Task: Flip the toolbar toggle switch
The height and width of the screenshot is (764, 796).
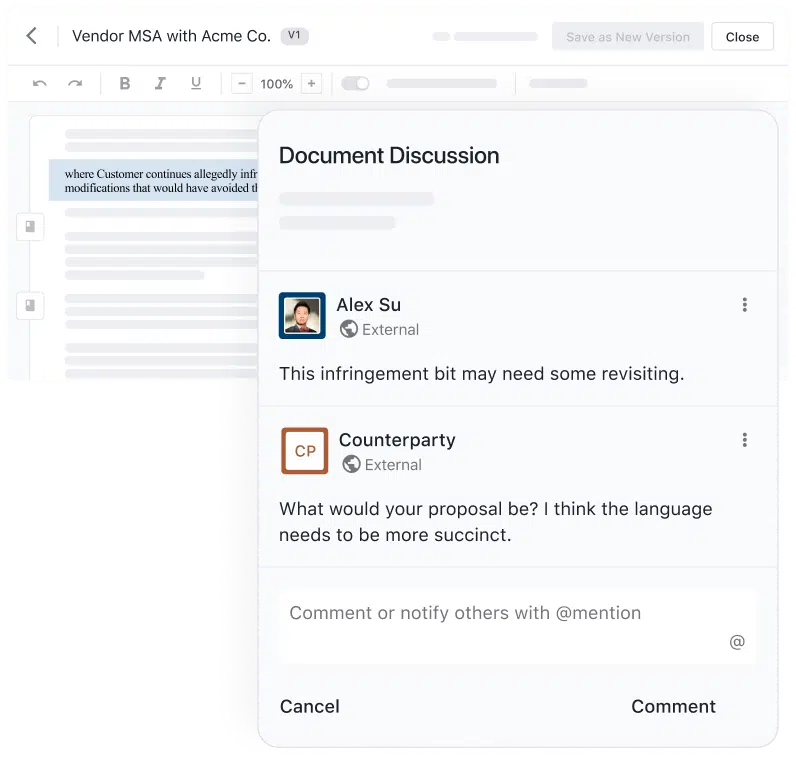Action: [x=355, y=83]
